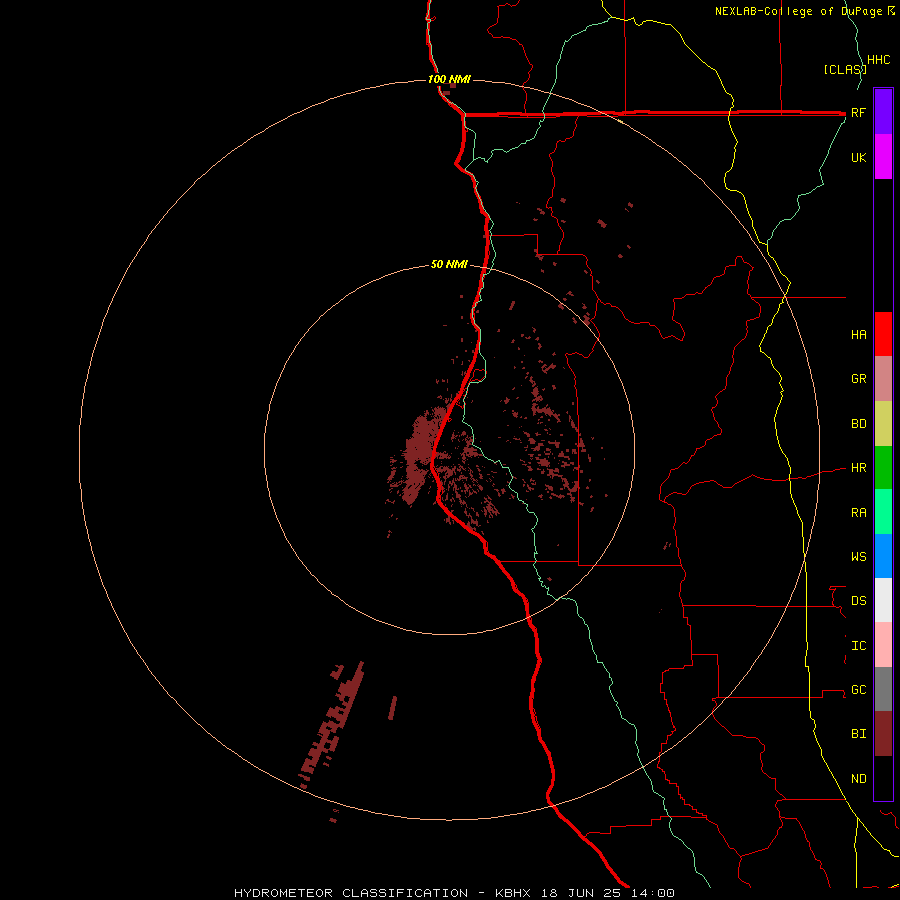900x900 pixels.
Task: Click the [CLAS] units label
Action: tap(844, 69)
